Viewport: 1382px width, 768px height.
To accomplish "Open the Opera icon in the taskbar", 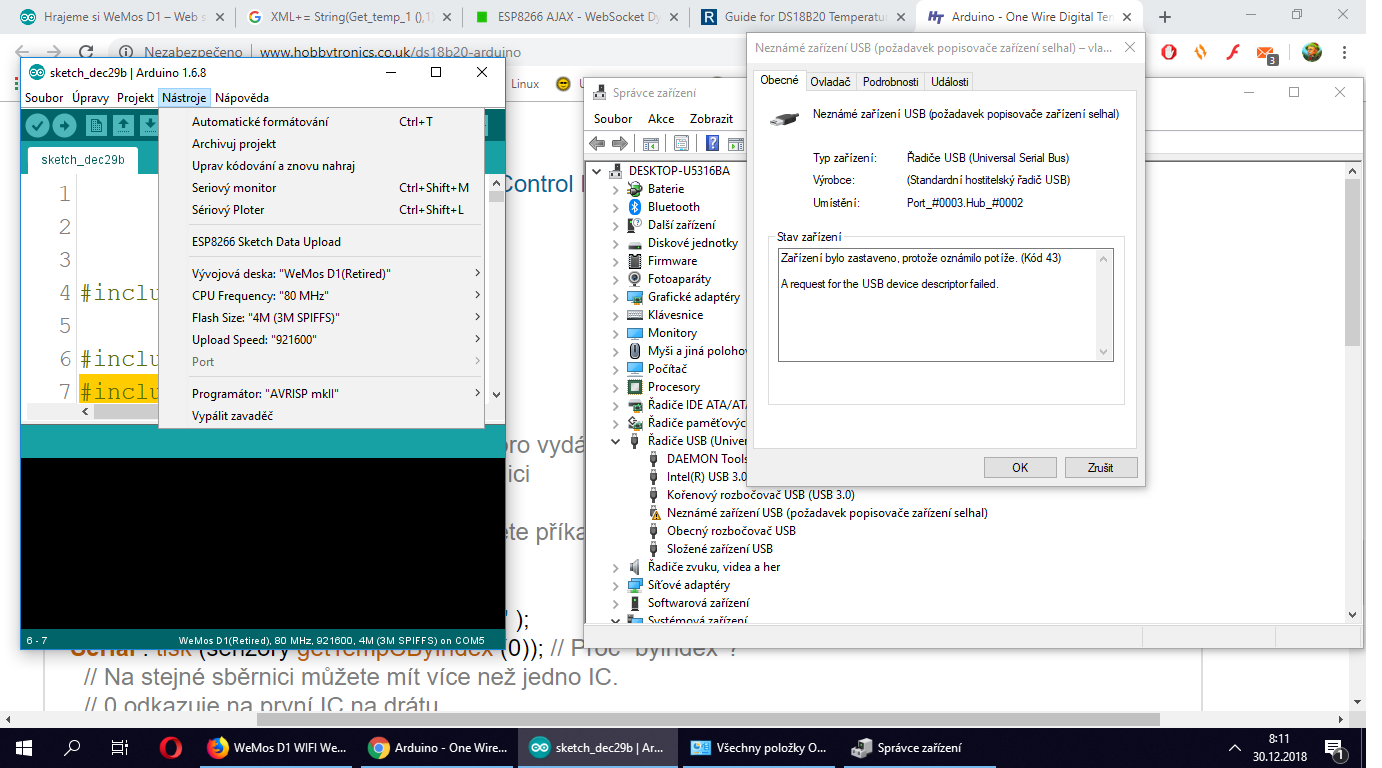I will point(170,747).
